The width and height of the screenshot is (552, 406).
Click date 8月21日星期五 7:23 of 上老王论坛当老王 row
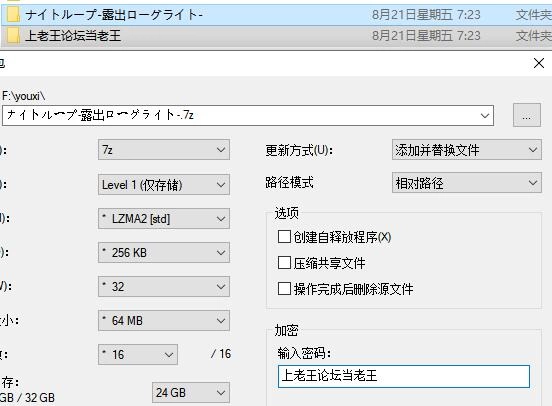(x=426, y=36)
